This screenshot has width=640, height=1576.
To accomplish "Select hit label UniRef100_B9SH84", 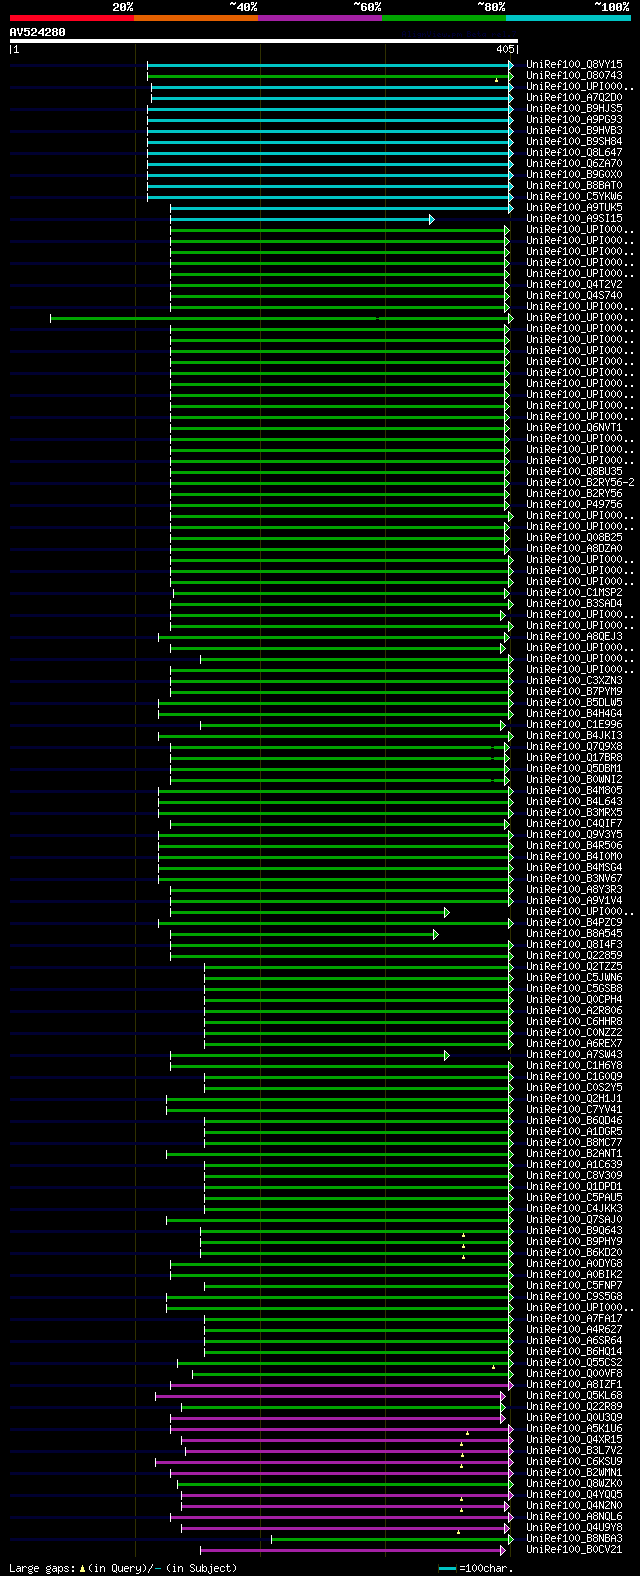I will [x=574, y=141].
